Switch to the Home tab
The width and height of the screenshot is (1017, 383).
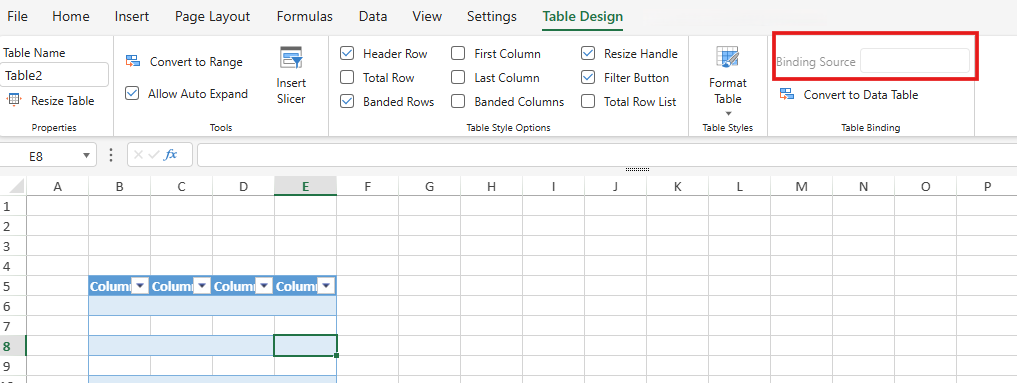coord(71,17)
